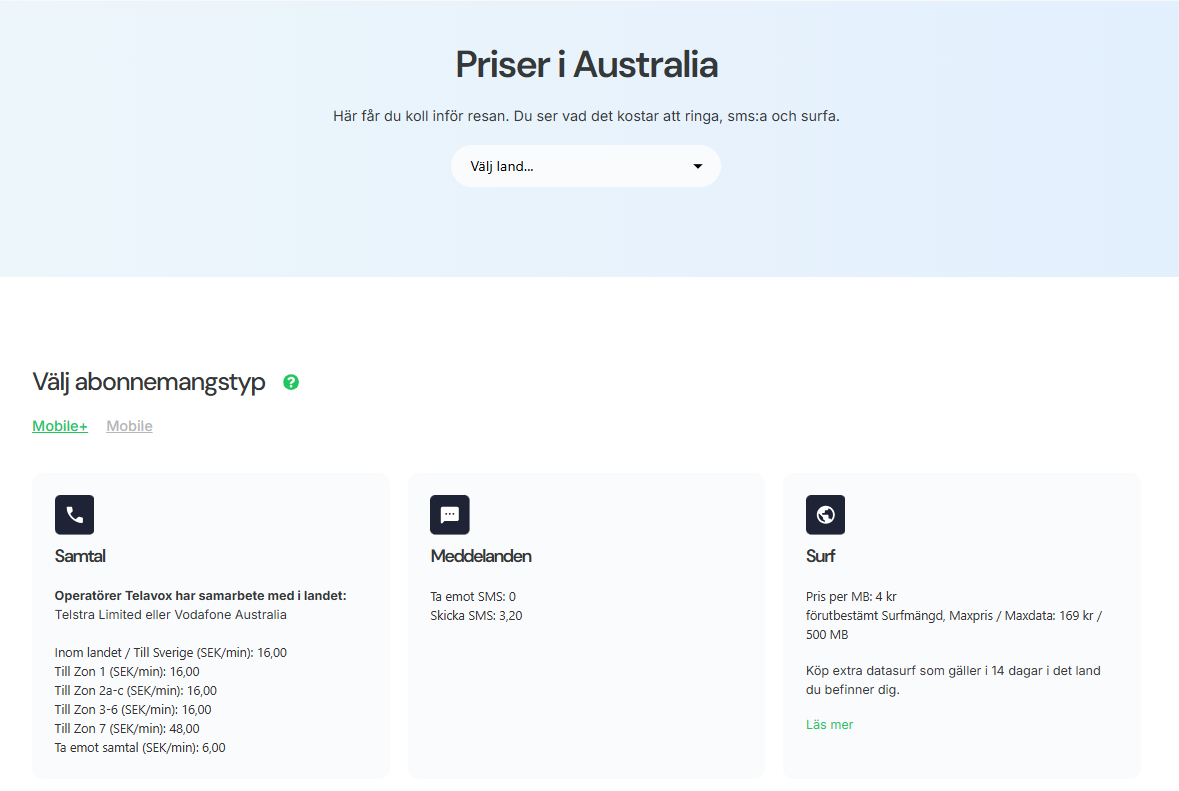Select the Mobile subscription tab
The height and width of the screenshot is (791, 1179).
129,426
